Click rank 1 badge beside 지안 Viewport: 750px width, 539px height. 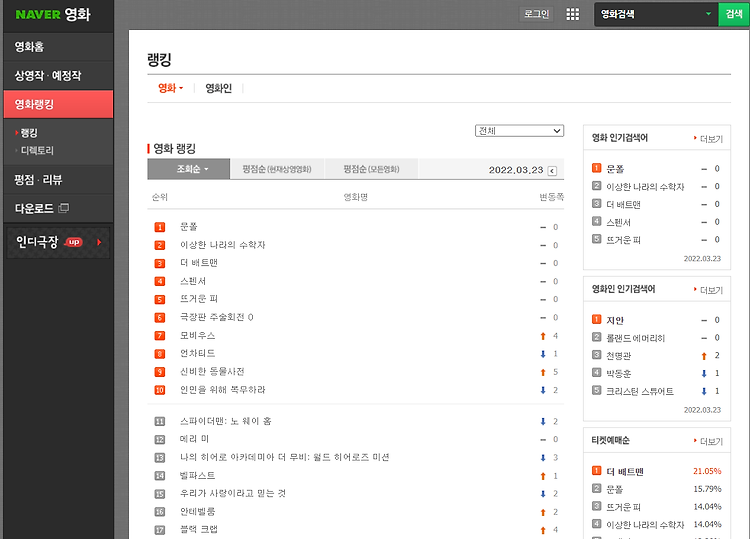tap(596, 319)
